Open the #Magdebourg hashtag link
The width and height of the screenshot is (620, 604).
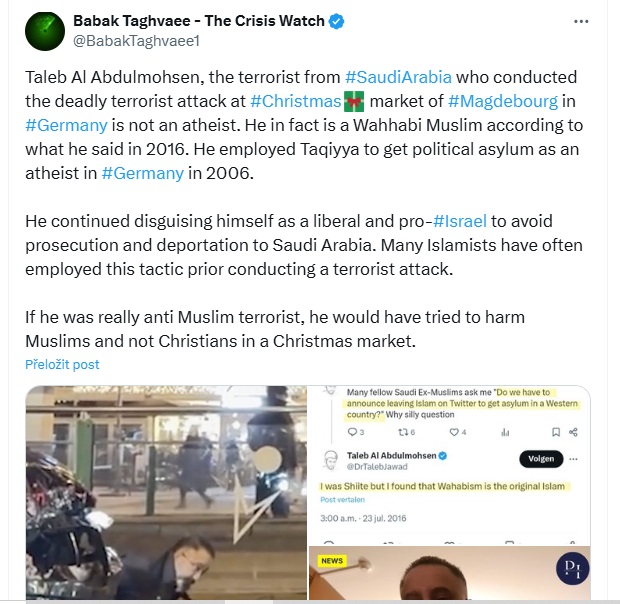click(503, 101)
